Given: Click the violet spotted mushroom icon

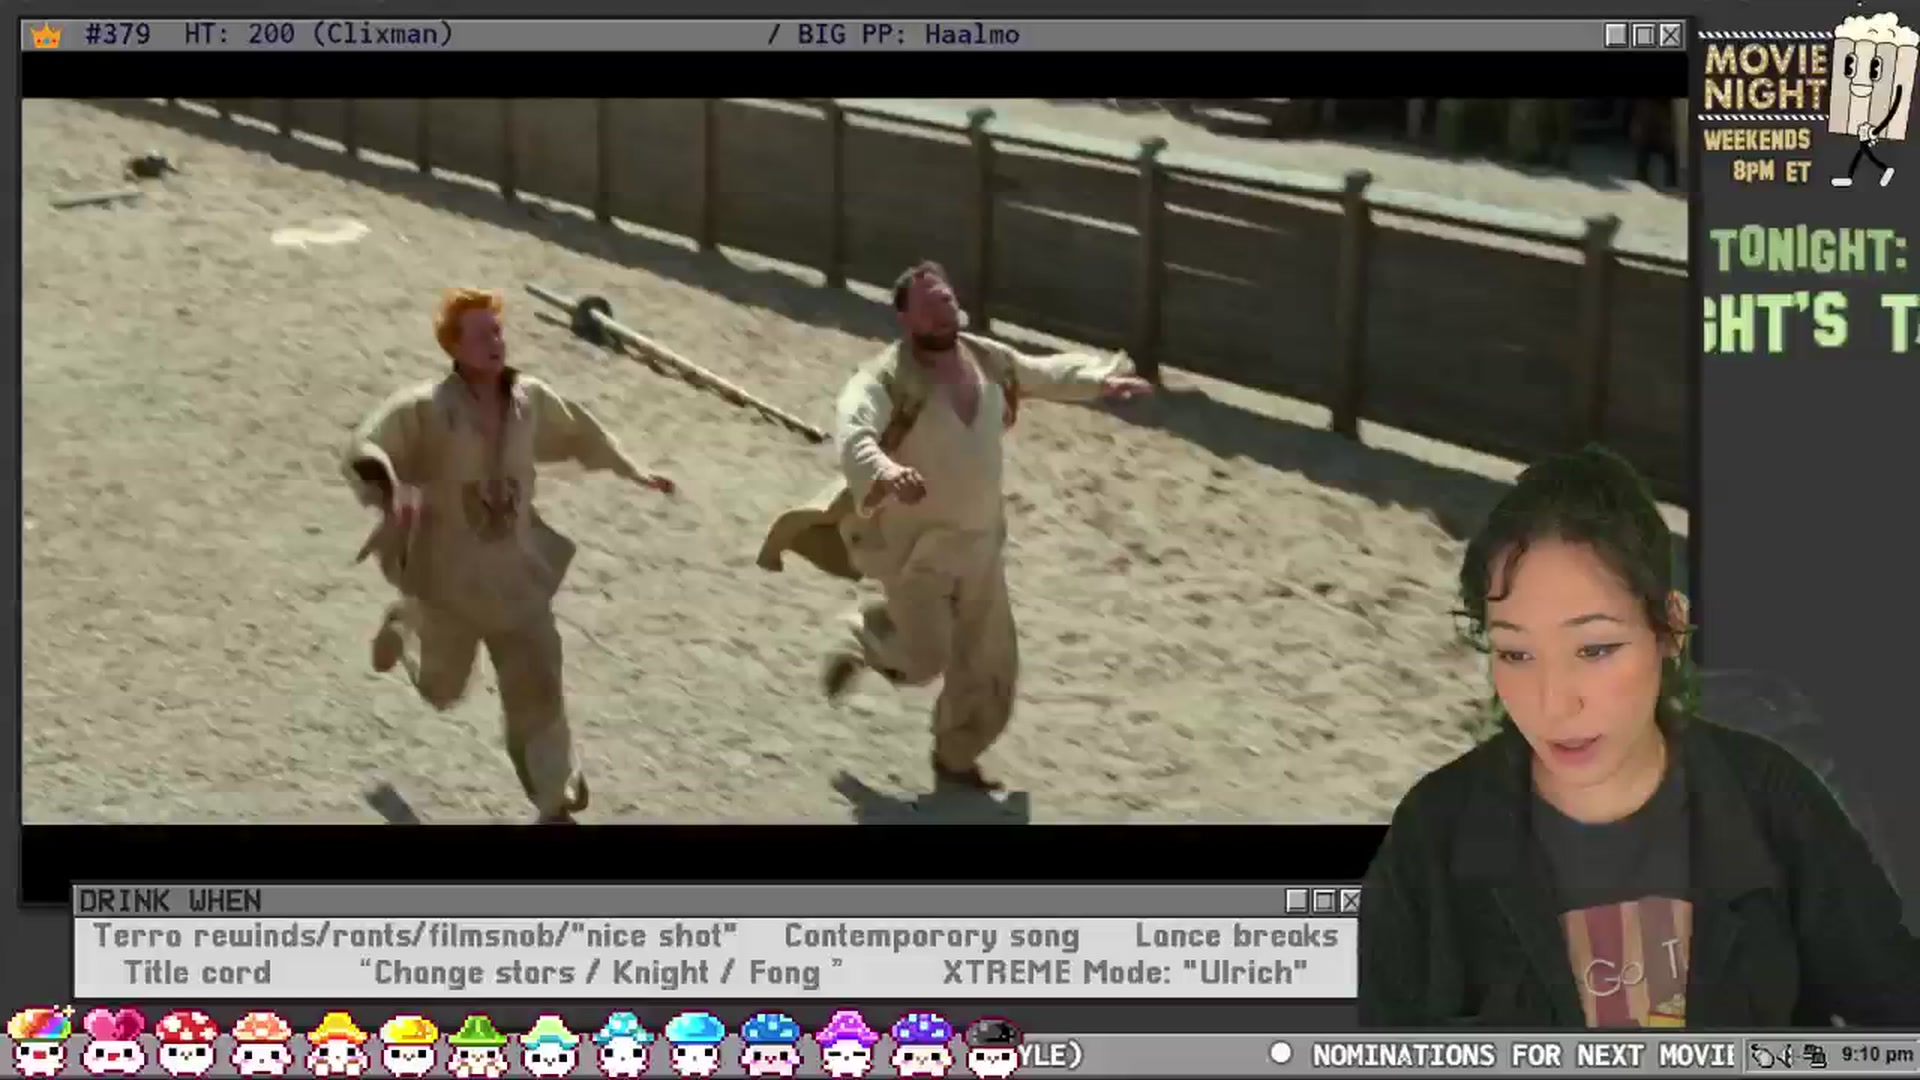Looking at the screenshot, I should click(x=921, y=1042).
